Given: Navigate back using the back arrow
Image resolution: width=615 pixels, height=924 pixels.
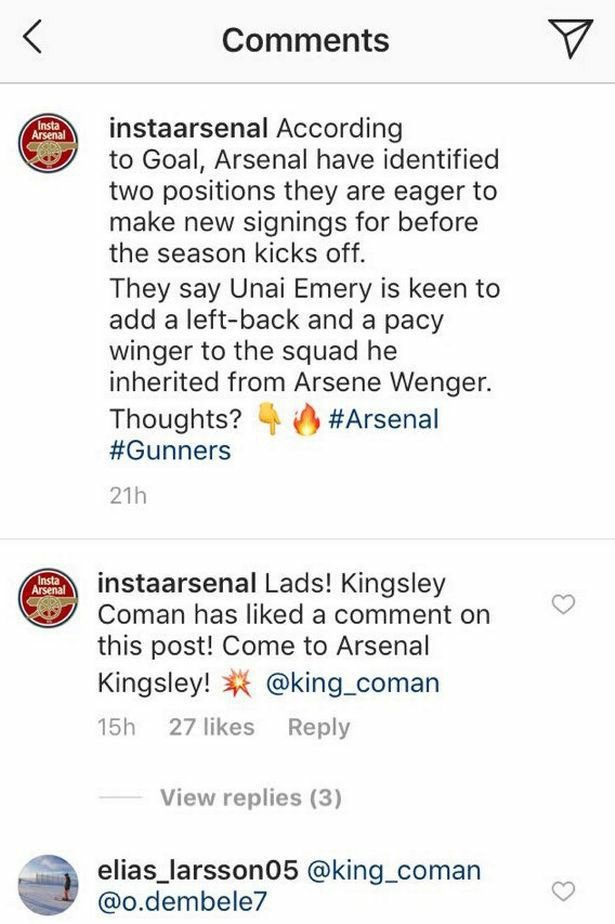Looking at the screenshot, I should [33, 38].
